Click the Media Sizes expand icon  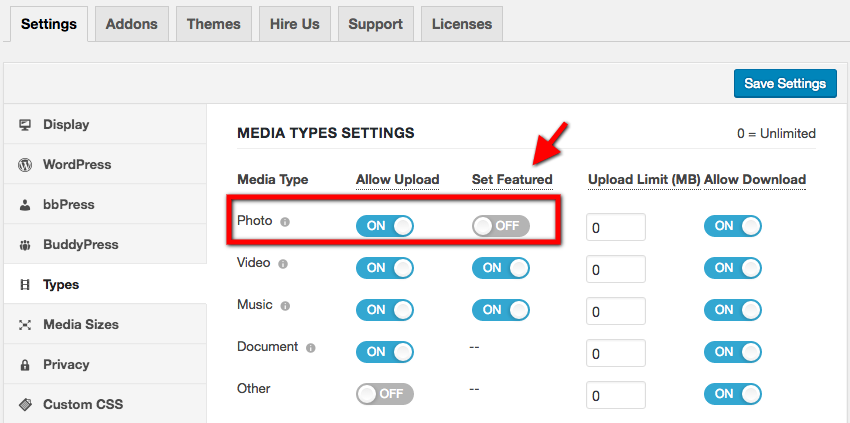click(x=25, y=325)
